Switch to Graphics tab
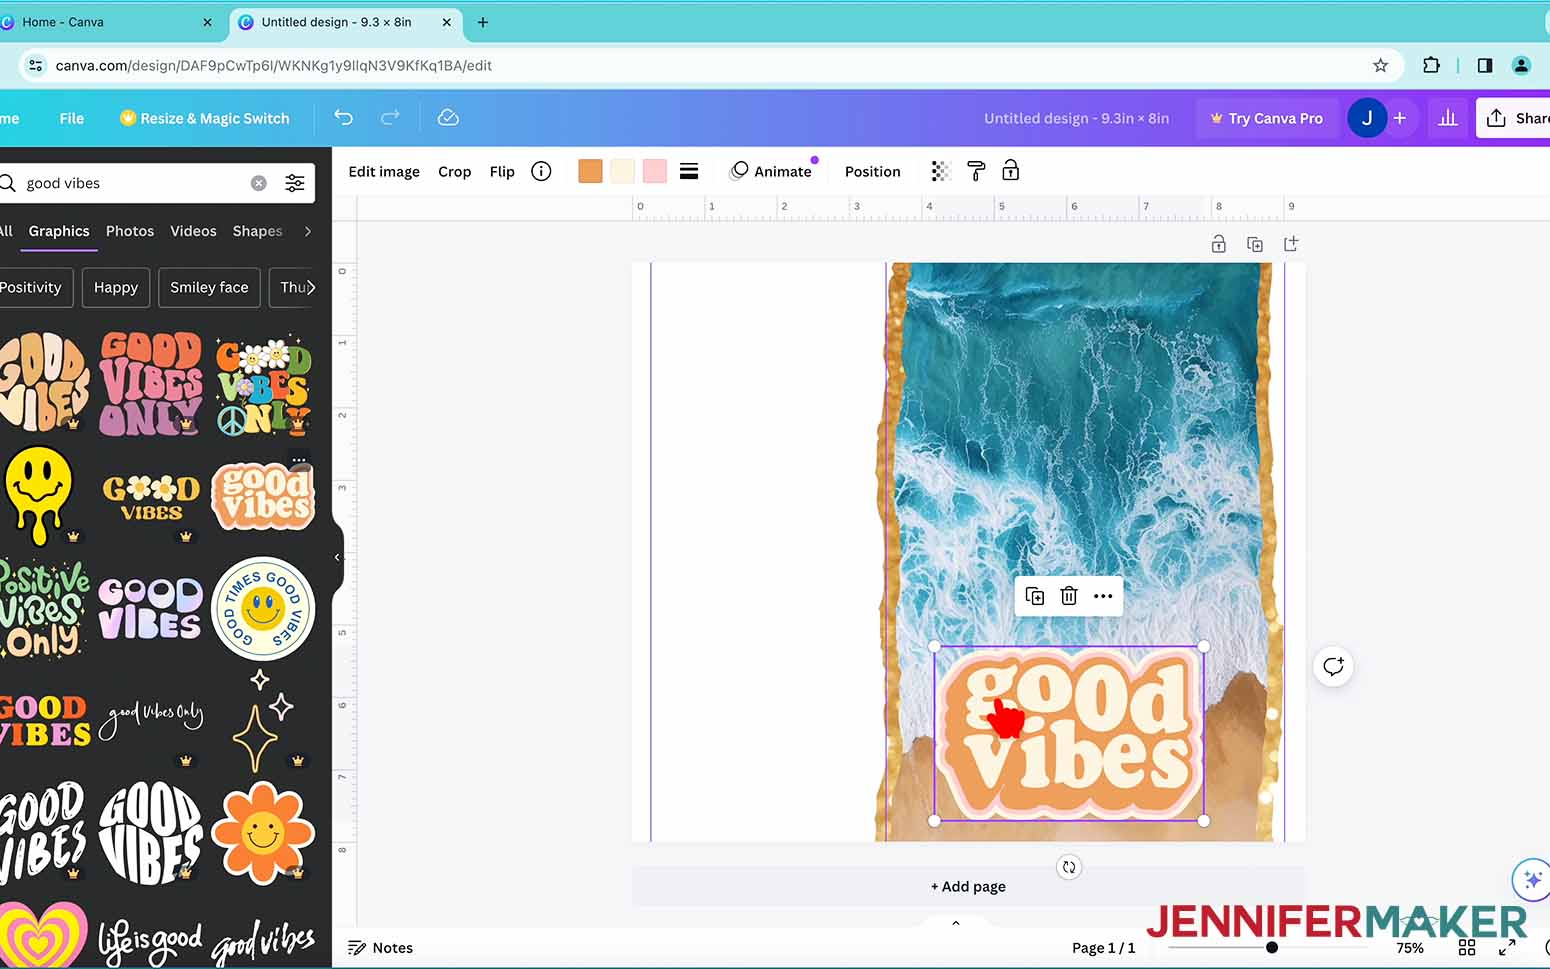The width and height of the screenshot is (1550, 969). click(x=59, y=231)
